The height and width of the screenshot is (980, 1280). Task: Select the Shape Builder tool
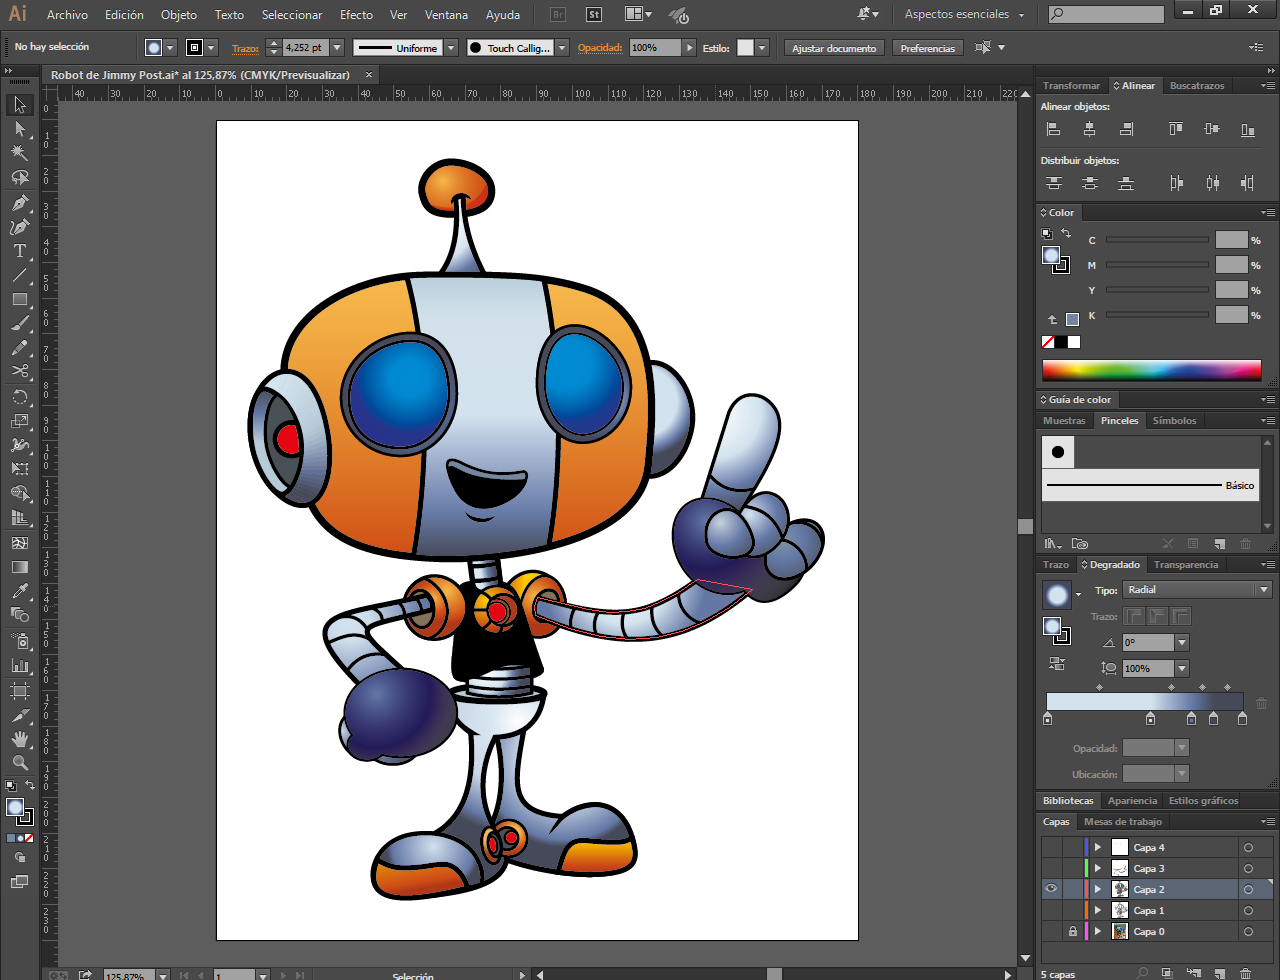[x=19, y=494]
